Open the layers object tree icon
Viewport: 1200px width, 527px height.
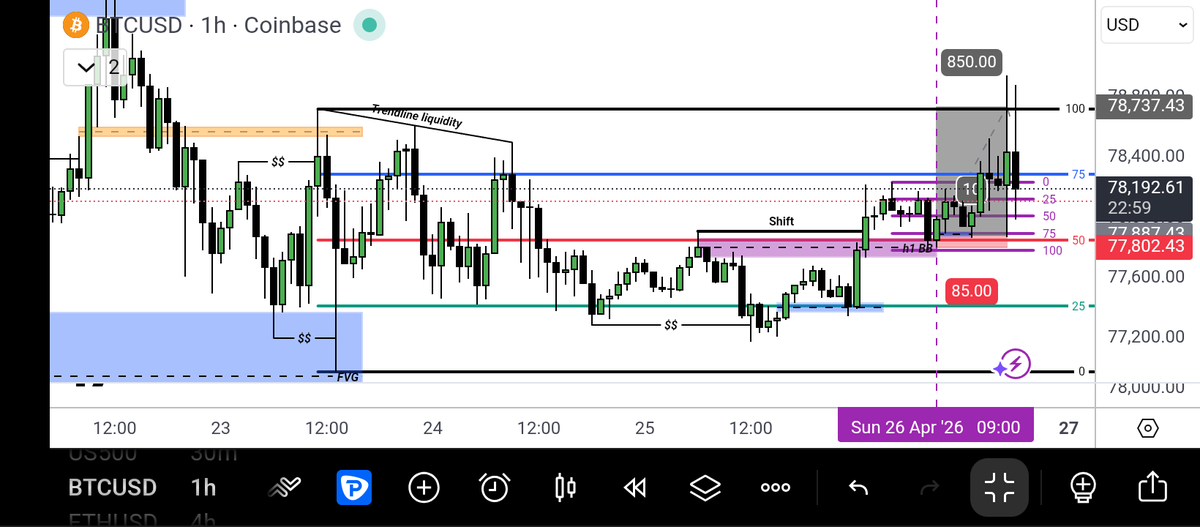point(706,487)
